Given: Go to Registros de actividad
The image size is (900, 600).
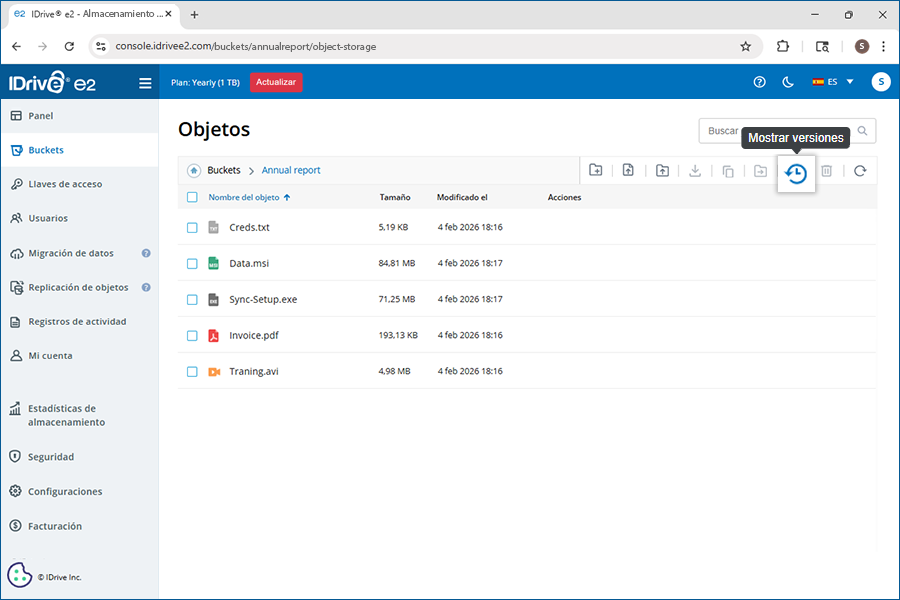Looking at the screenshot, I should tap(77, 322).
